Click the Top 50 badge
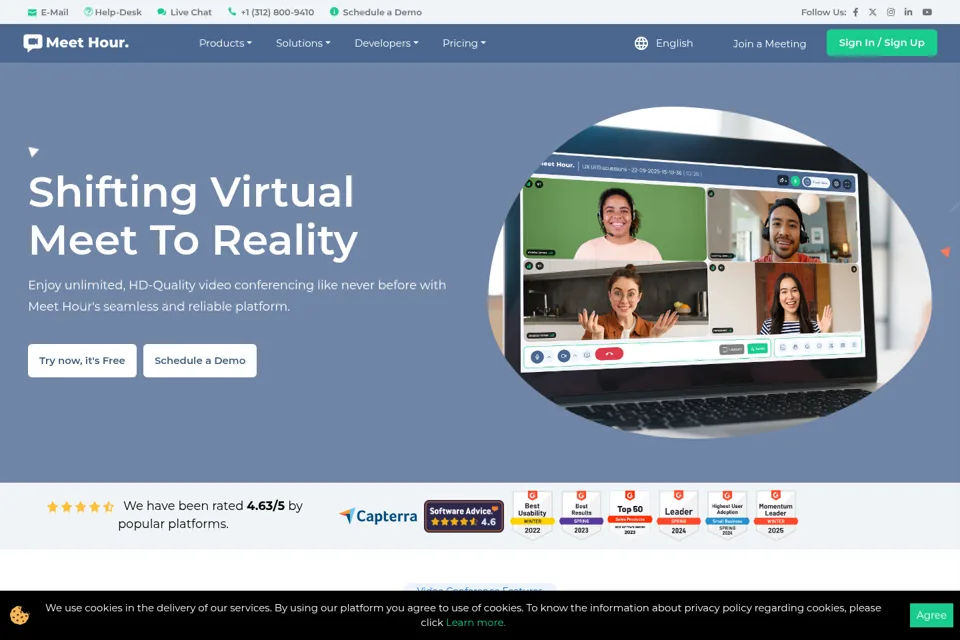The image size is (960, 640). [629, 514]
